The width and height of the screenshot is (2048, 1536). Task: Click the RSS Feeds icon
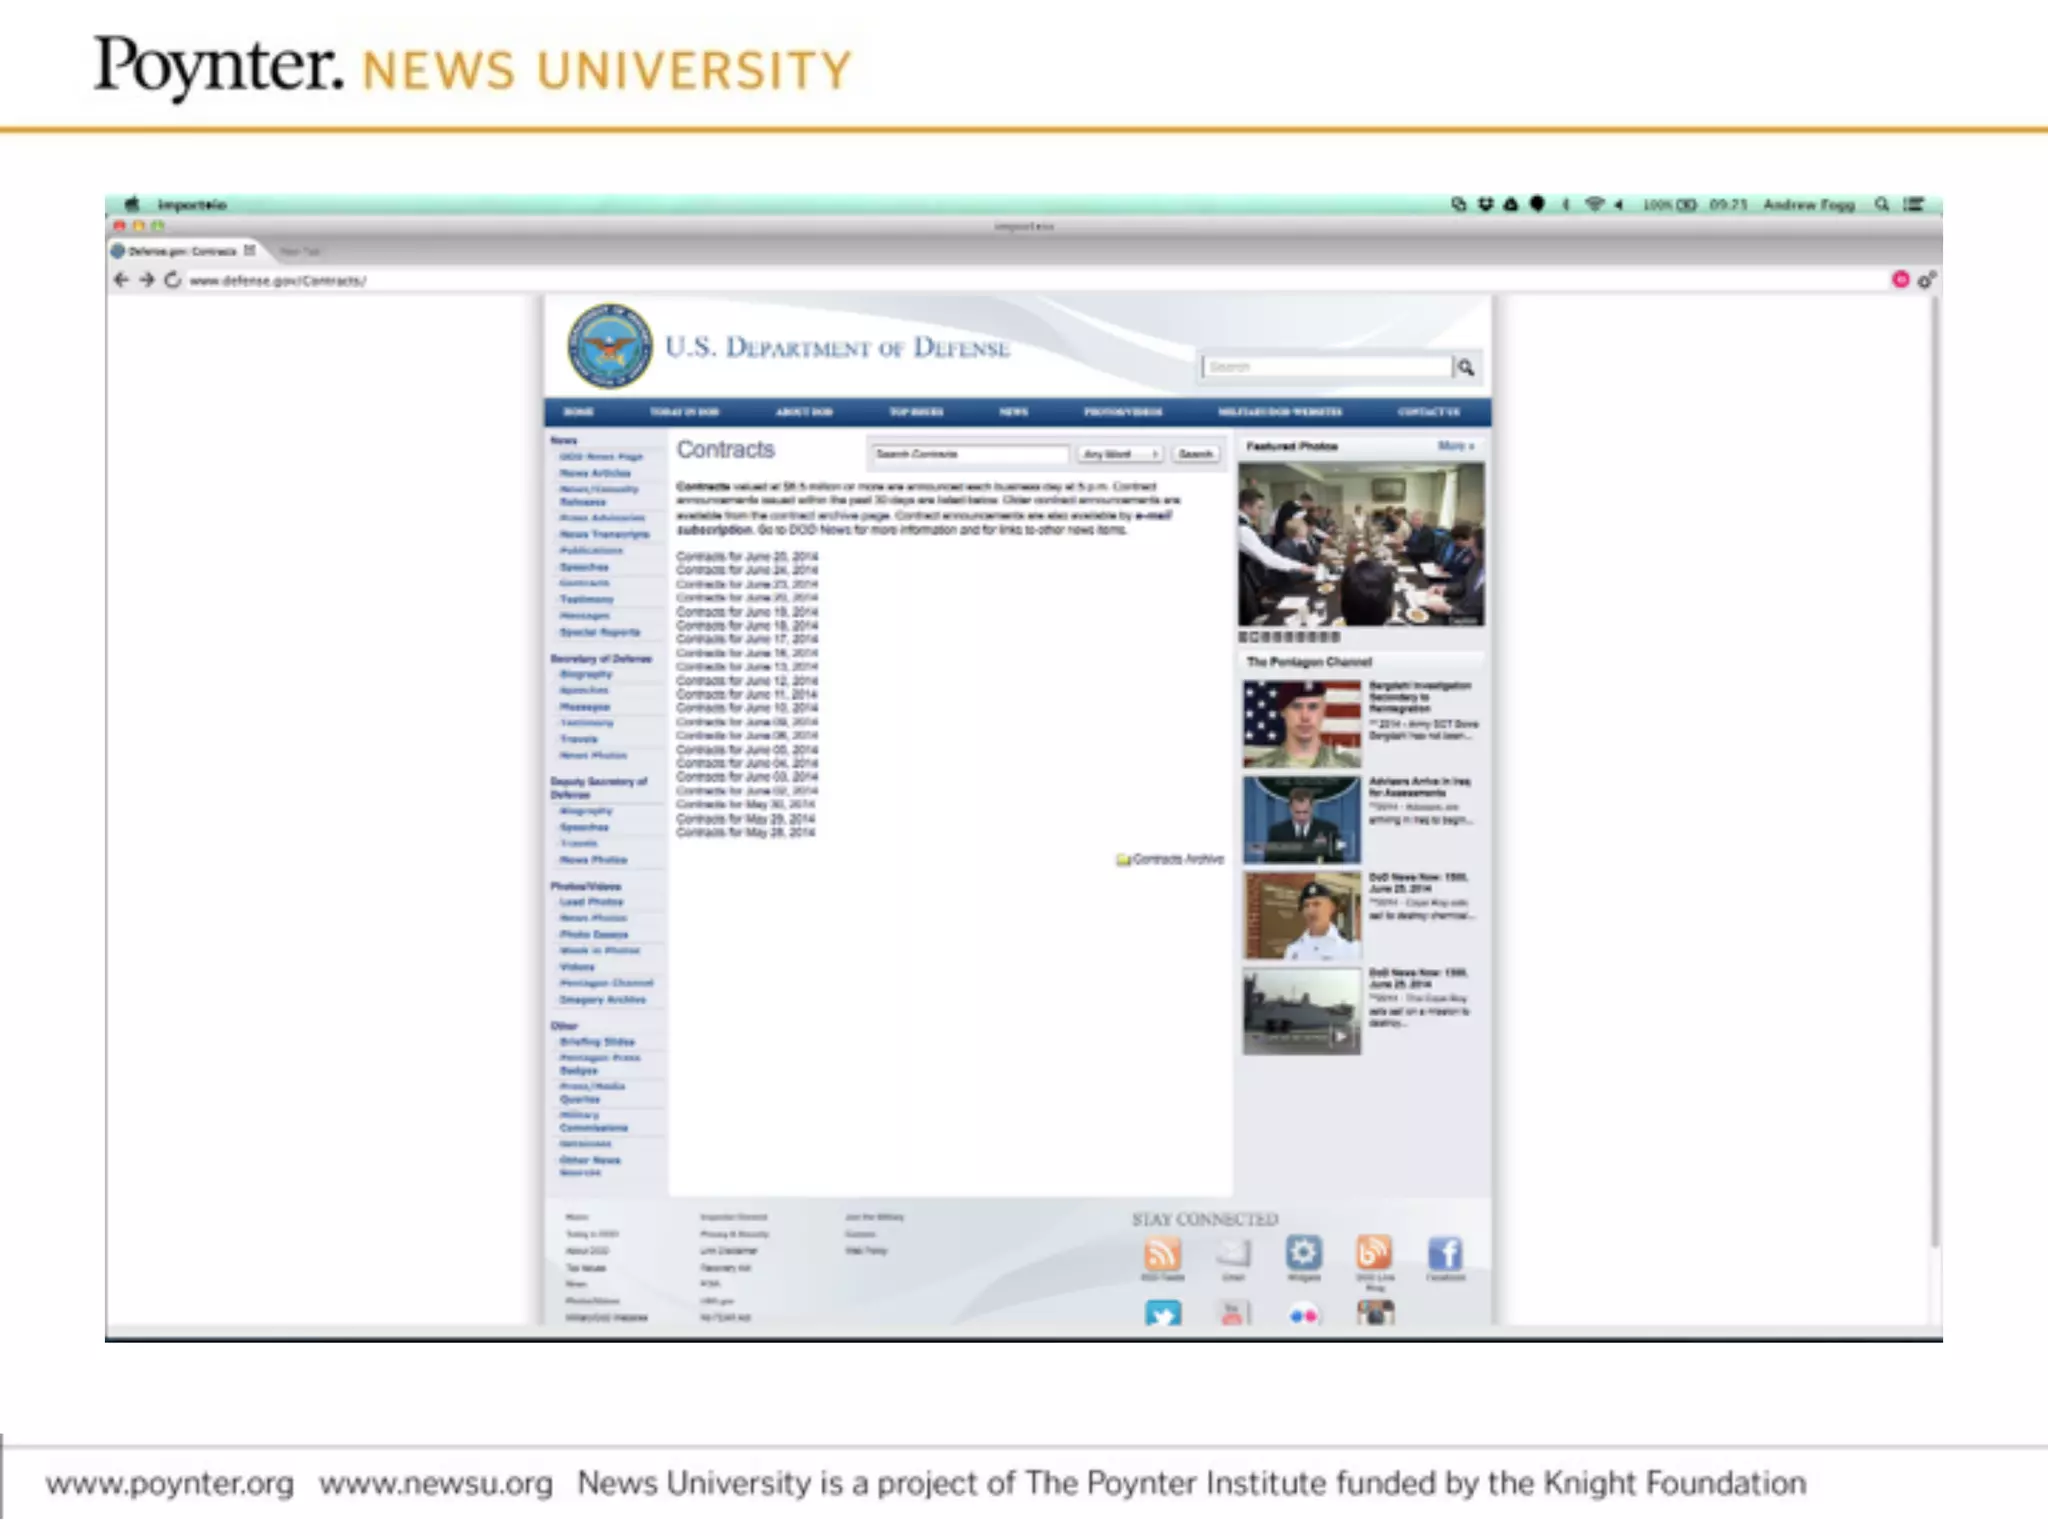click(x=1162, y=1253)
